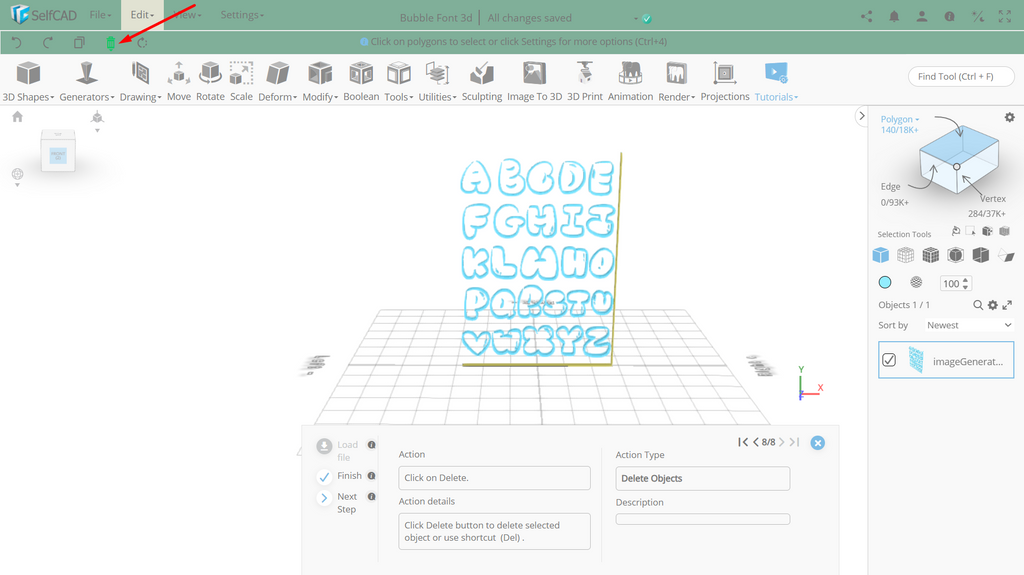Open the 3D Shapes tool

pyautogui.click(x=28, y=82)
